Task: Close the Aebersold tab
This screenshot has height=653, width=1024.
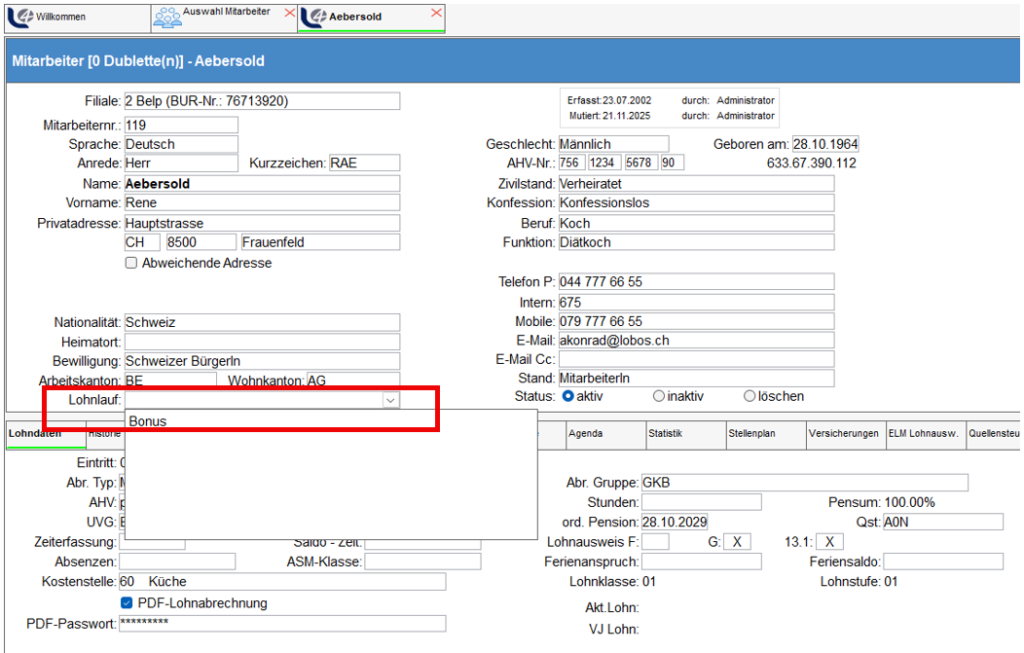Action: point(436,12)
